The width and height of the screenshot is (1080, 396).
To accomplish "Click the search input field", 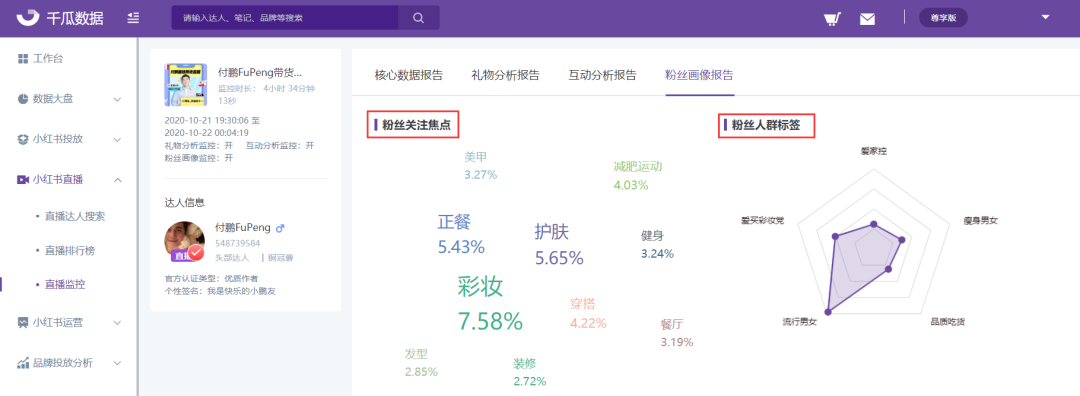I will 284,18.
